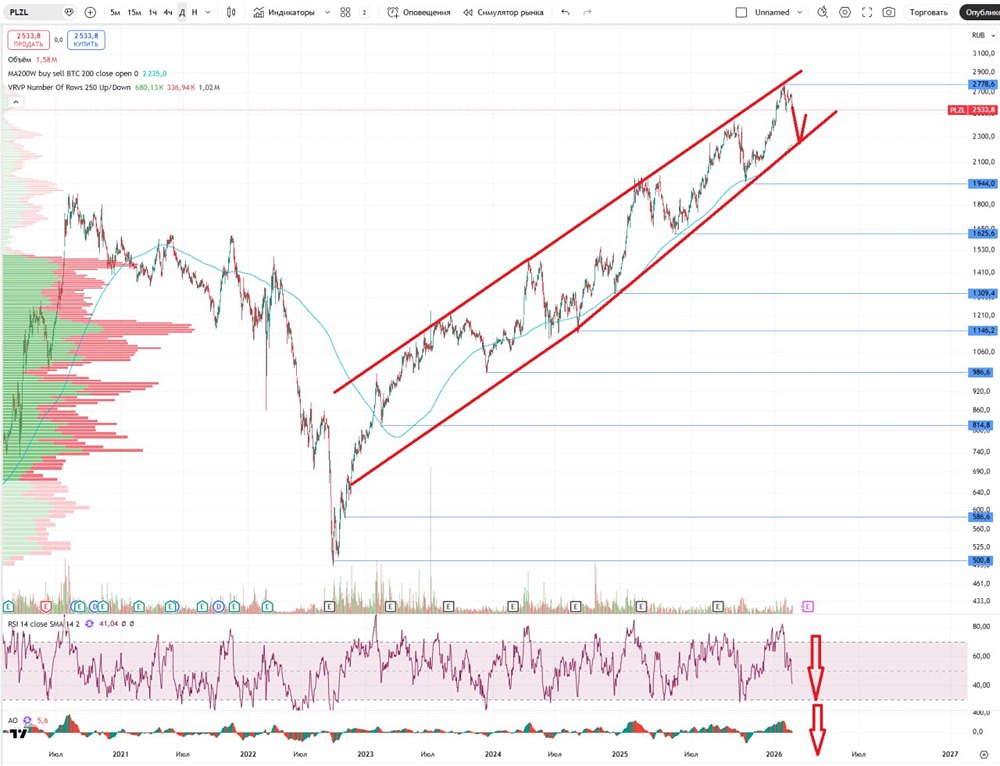Click the 814,8 price level label
1000x766 pixels.
(x=983, y=425)
